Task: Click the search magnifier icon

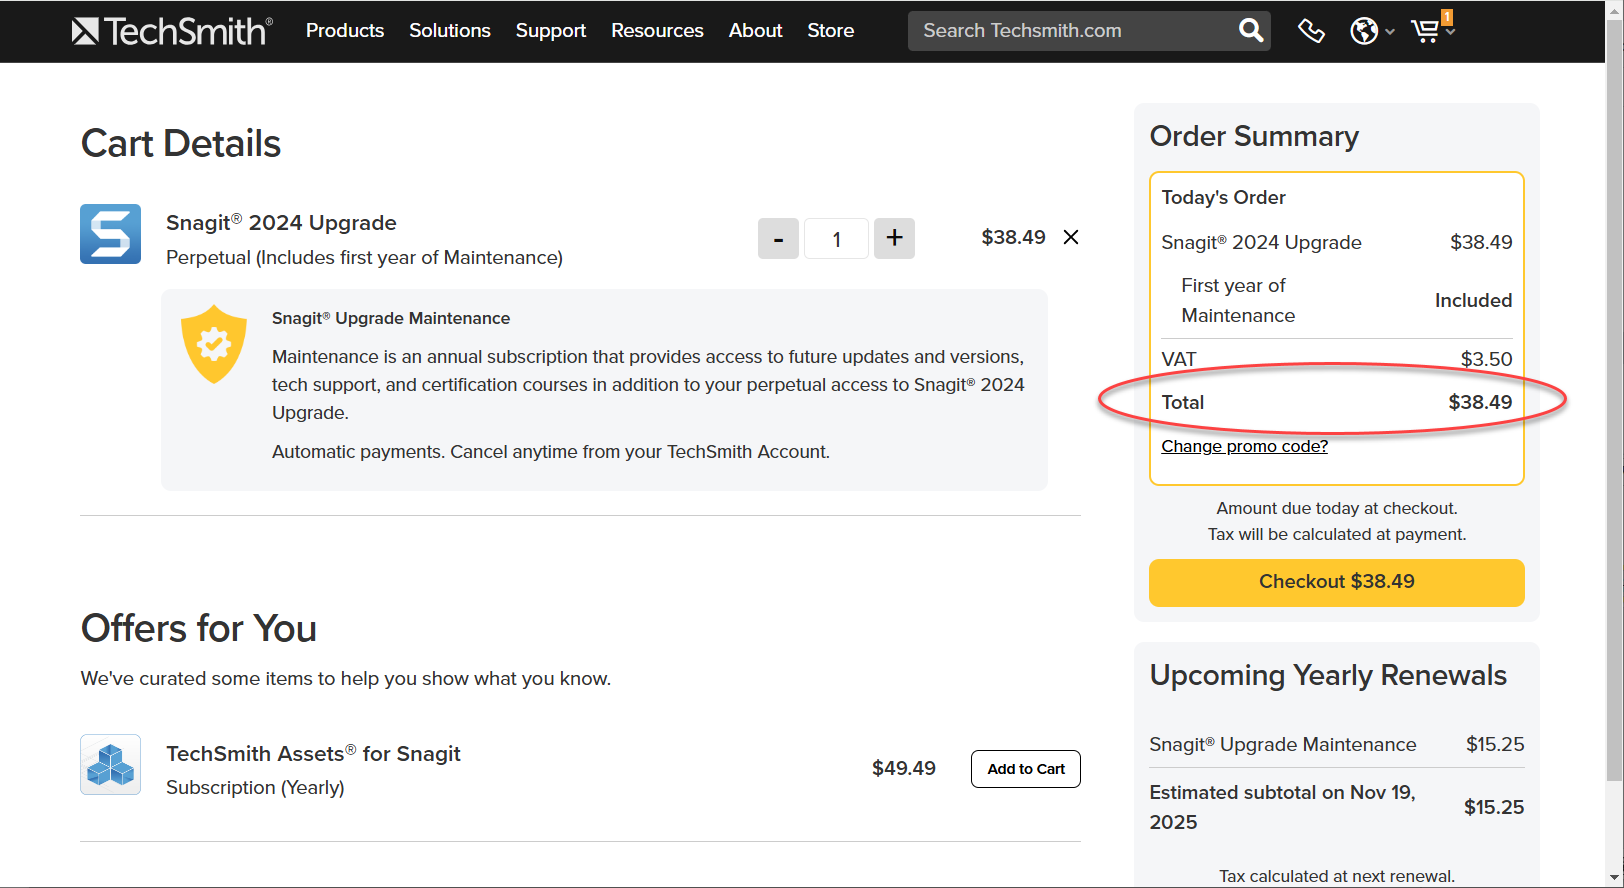Action: (1251, 31)
